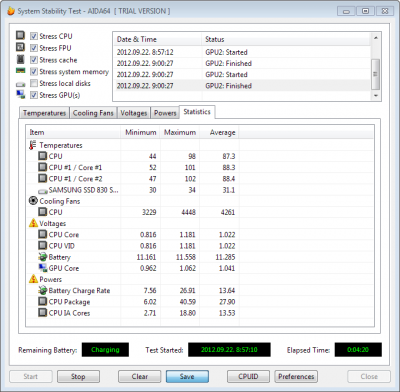Click the CPU IA Cores average 13.53
The height and width of the screenshot is (392, 400).
(227, 313)
